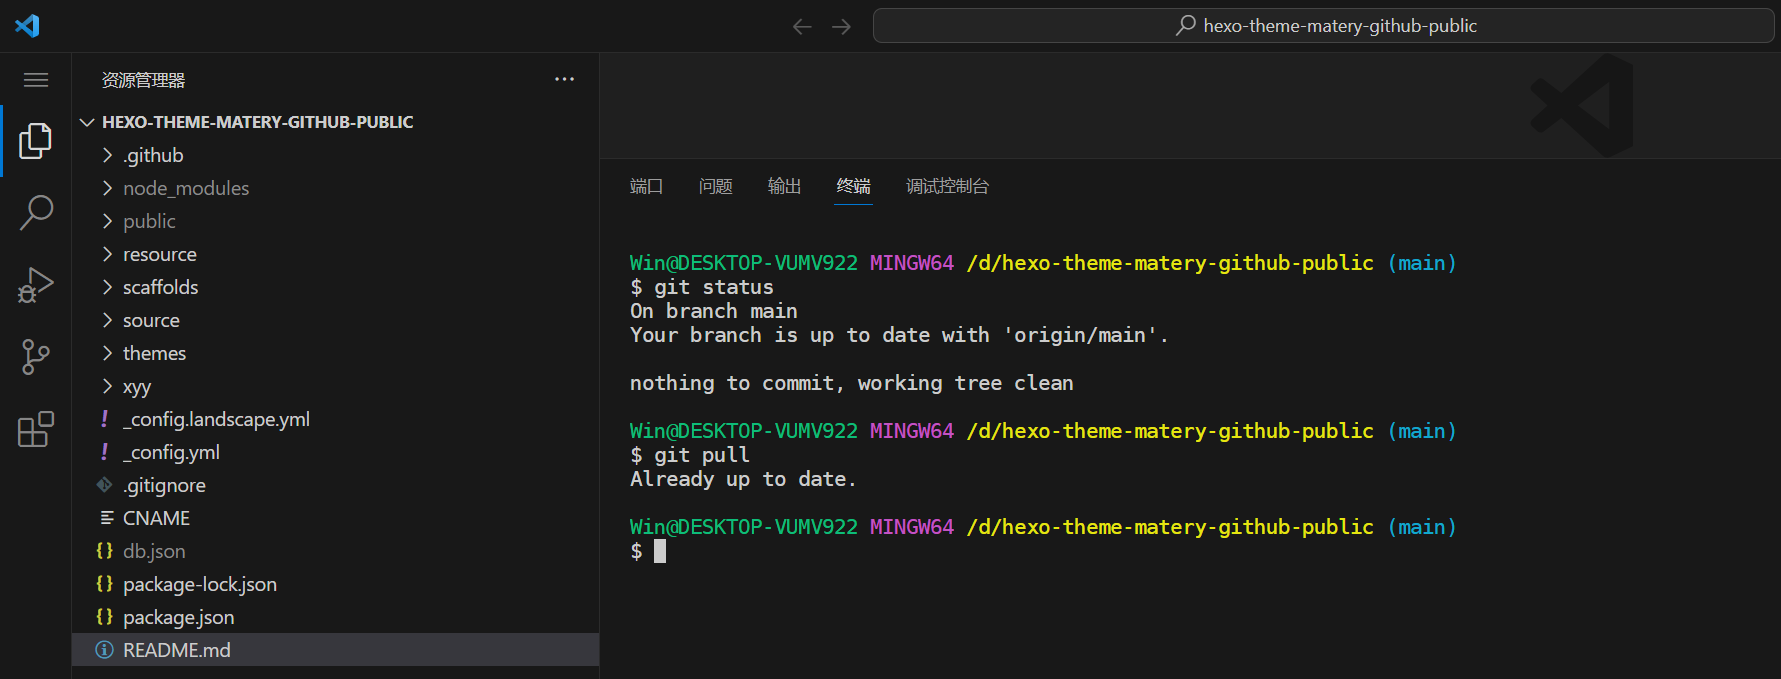This screenshot has width=1781, height=679.
Task: Switch to the 输出 panel tab
Action: (784, 186)
